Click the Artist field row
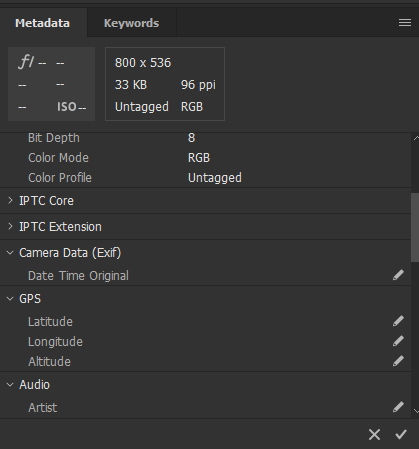Image resolution: width=419 pixels, height=449 pixels. coord(205,408)
